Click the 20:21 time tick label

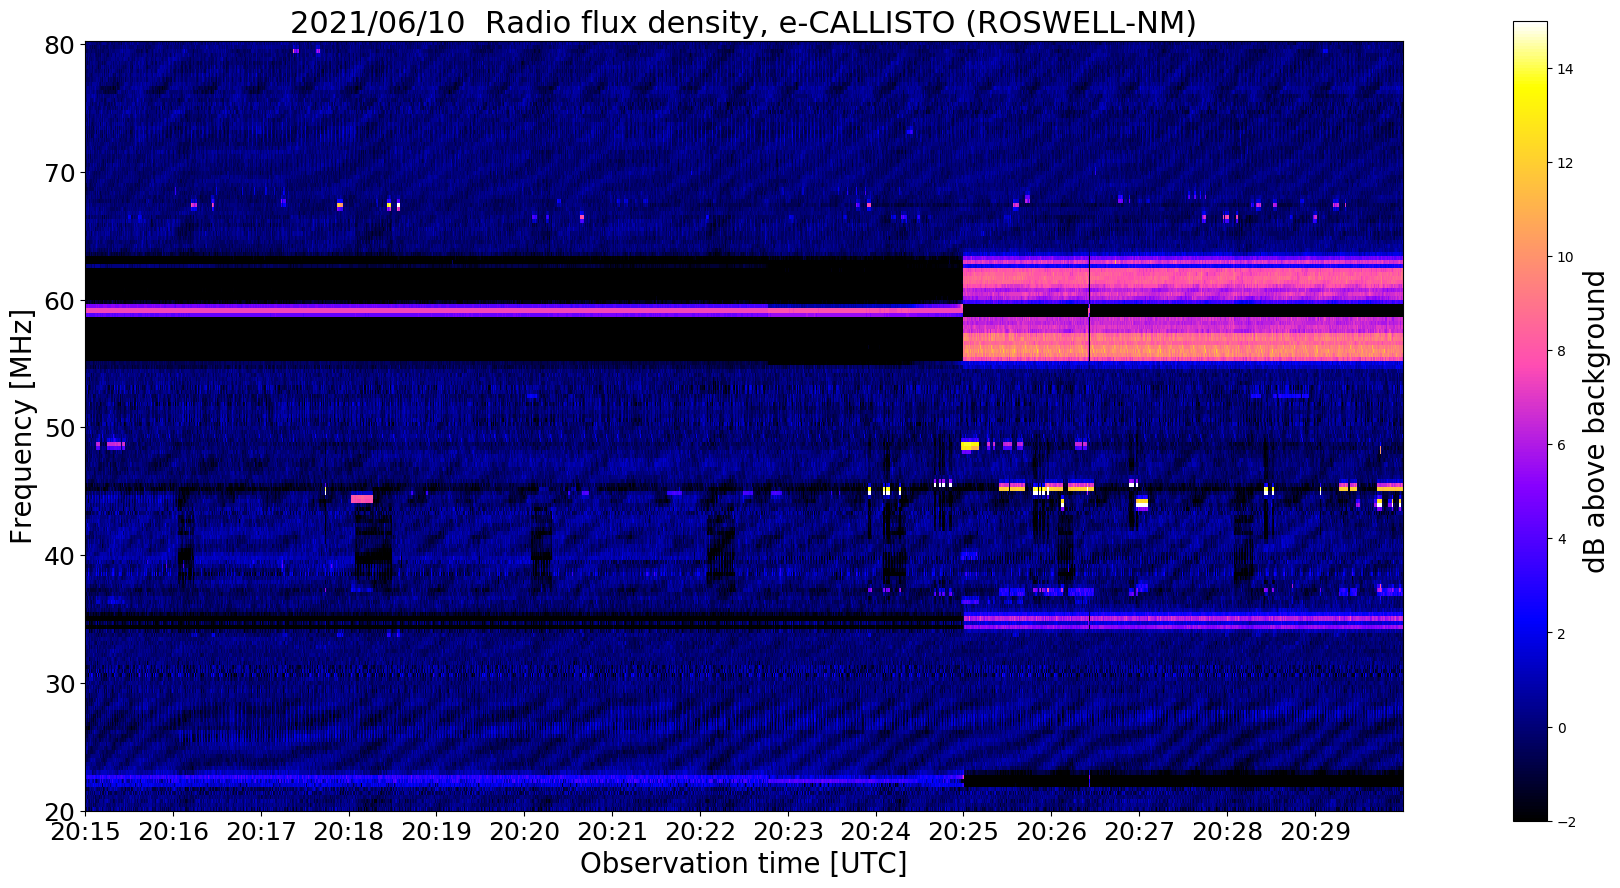coord(612,832)
